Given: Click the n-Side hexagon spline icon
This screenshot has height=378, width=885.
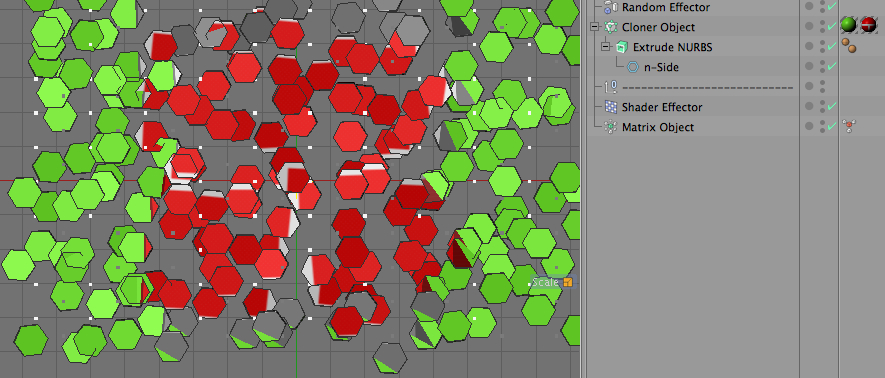Looking at the screenshot, I should [x=633, y=67].
